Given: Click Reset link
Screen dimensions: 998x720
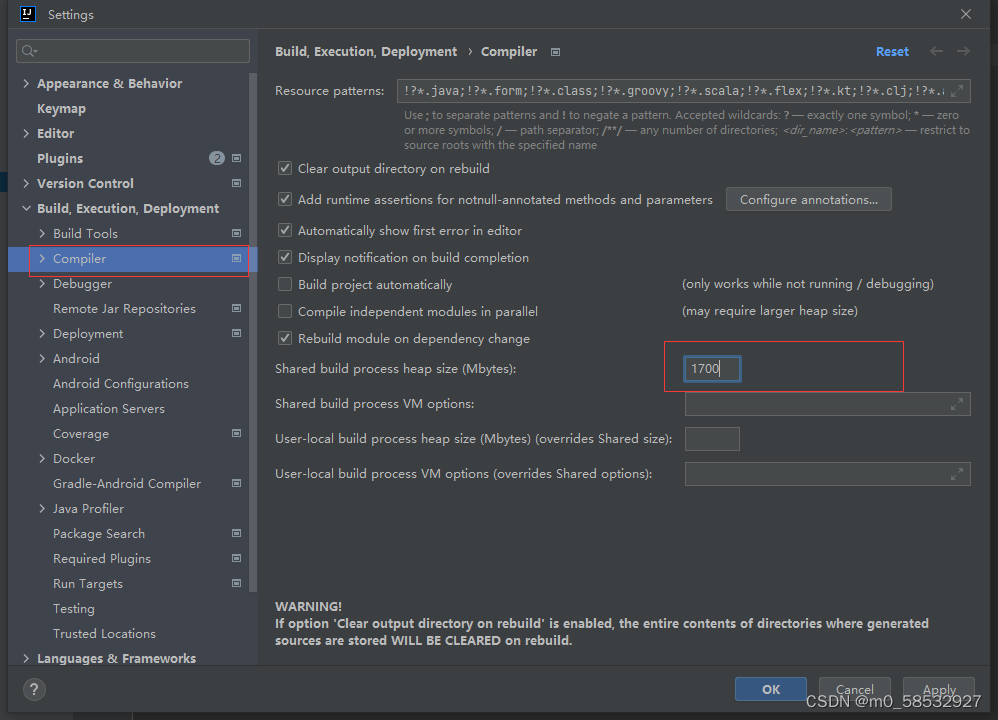Looking at the screenshot, I should [892, 52].
